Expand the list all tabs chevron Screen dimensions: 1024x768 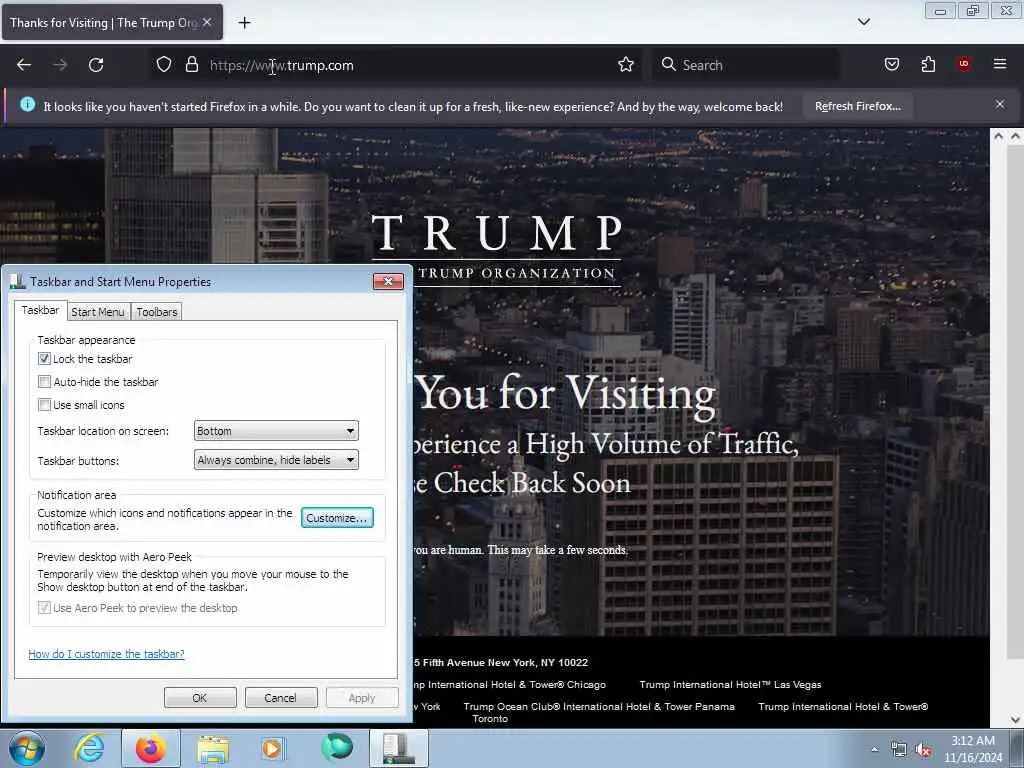863,22
